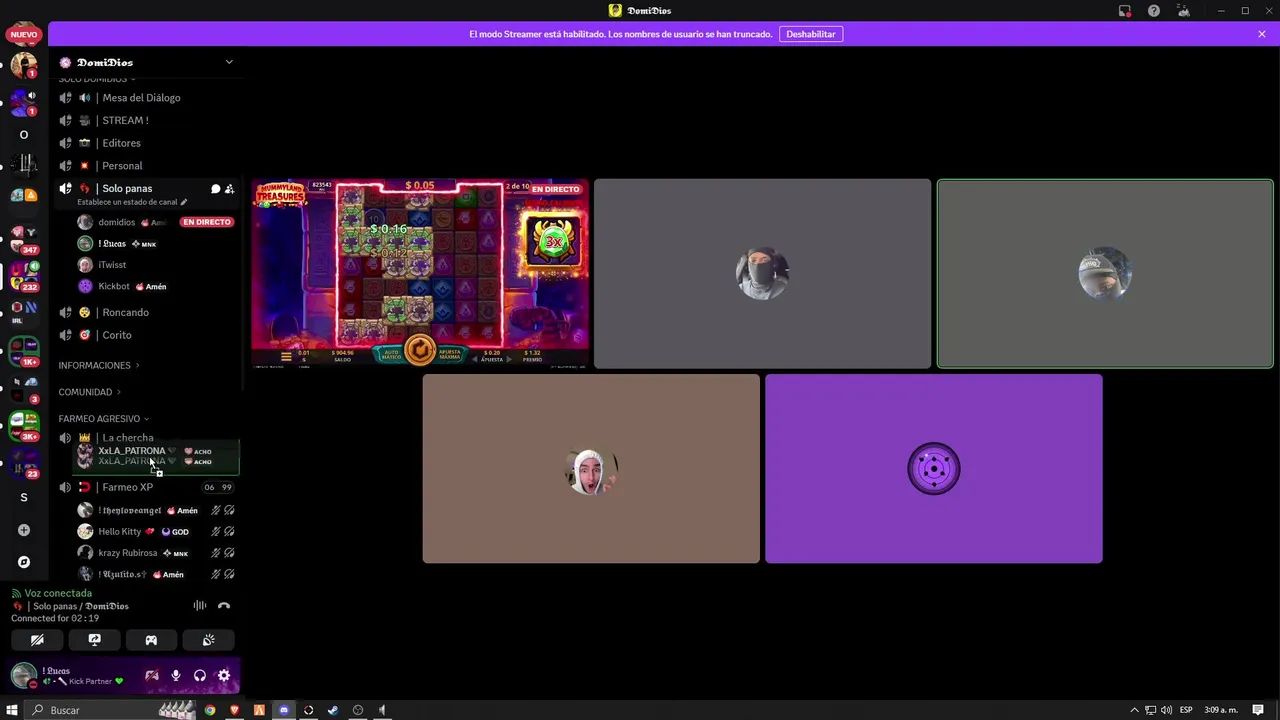This screenshot has height=720, width=1280.
Task: Open Windows notification center
Action: coord(1258,710)
